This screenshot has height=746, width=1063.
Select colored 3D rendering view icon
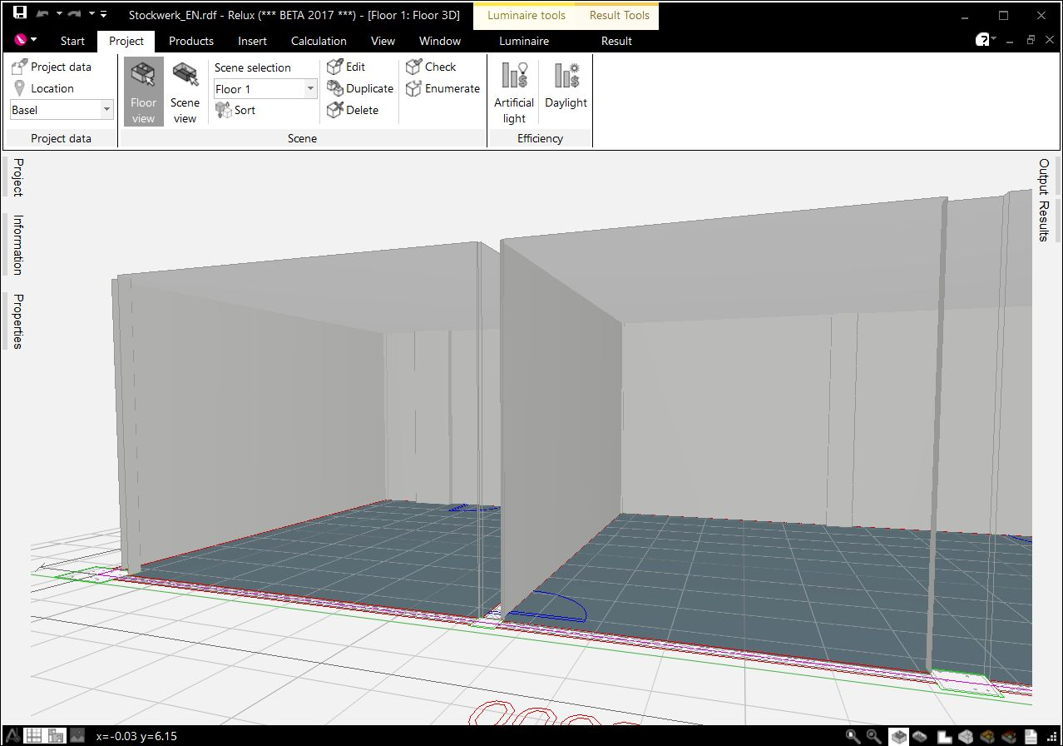click(x=987, y=736)
